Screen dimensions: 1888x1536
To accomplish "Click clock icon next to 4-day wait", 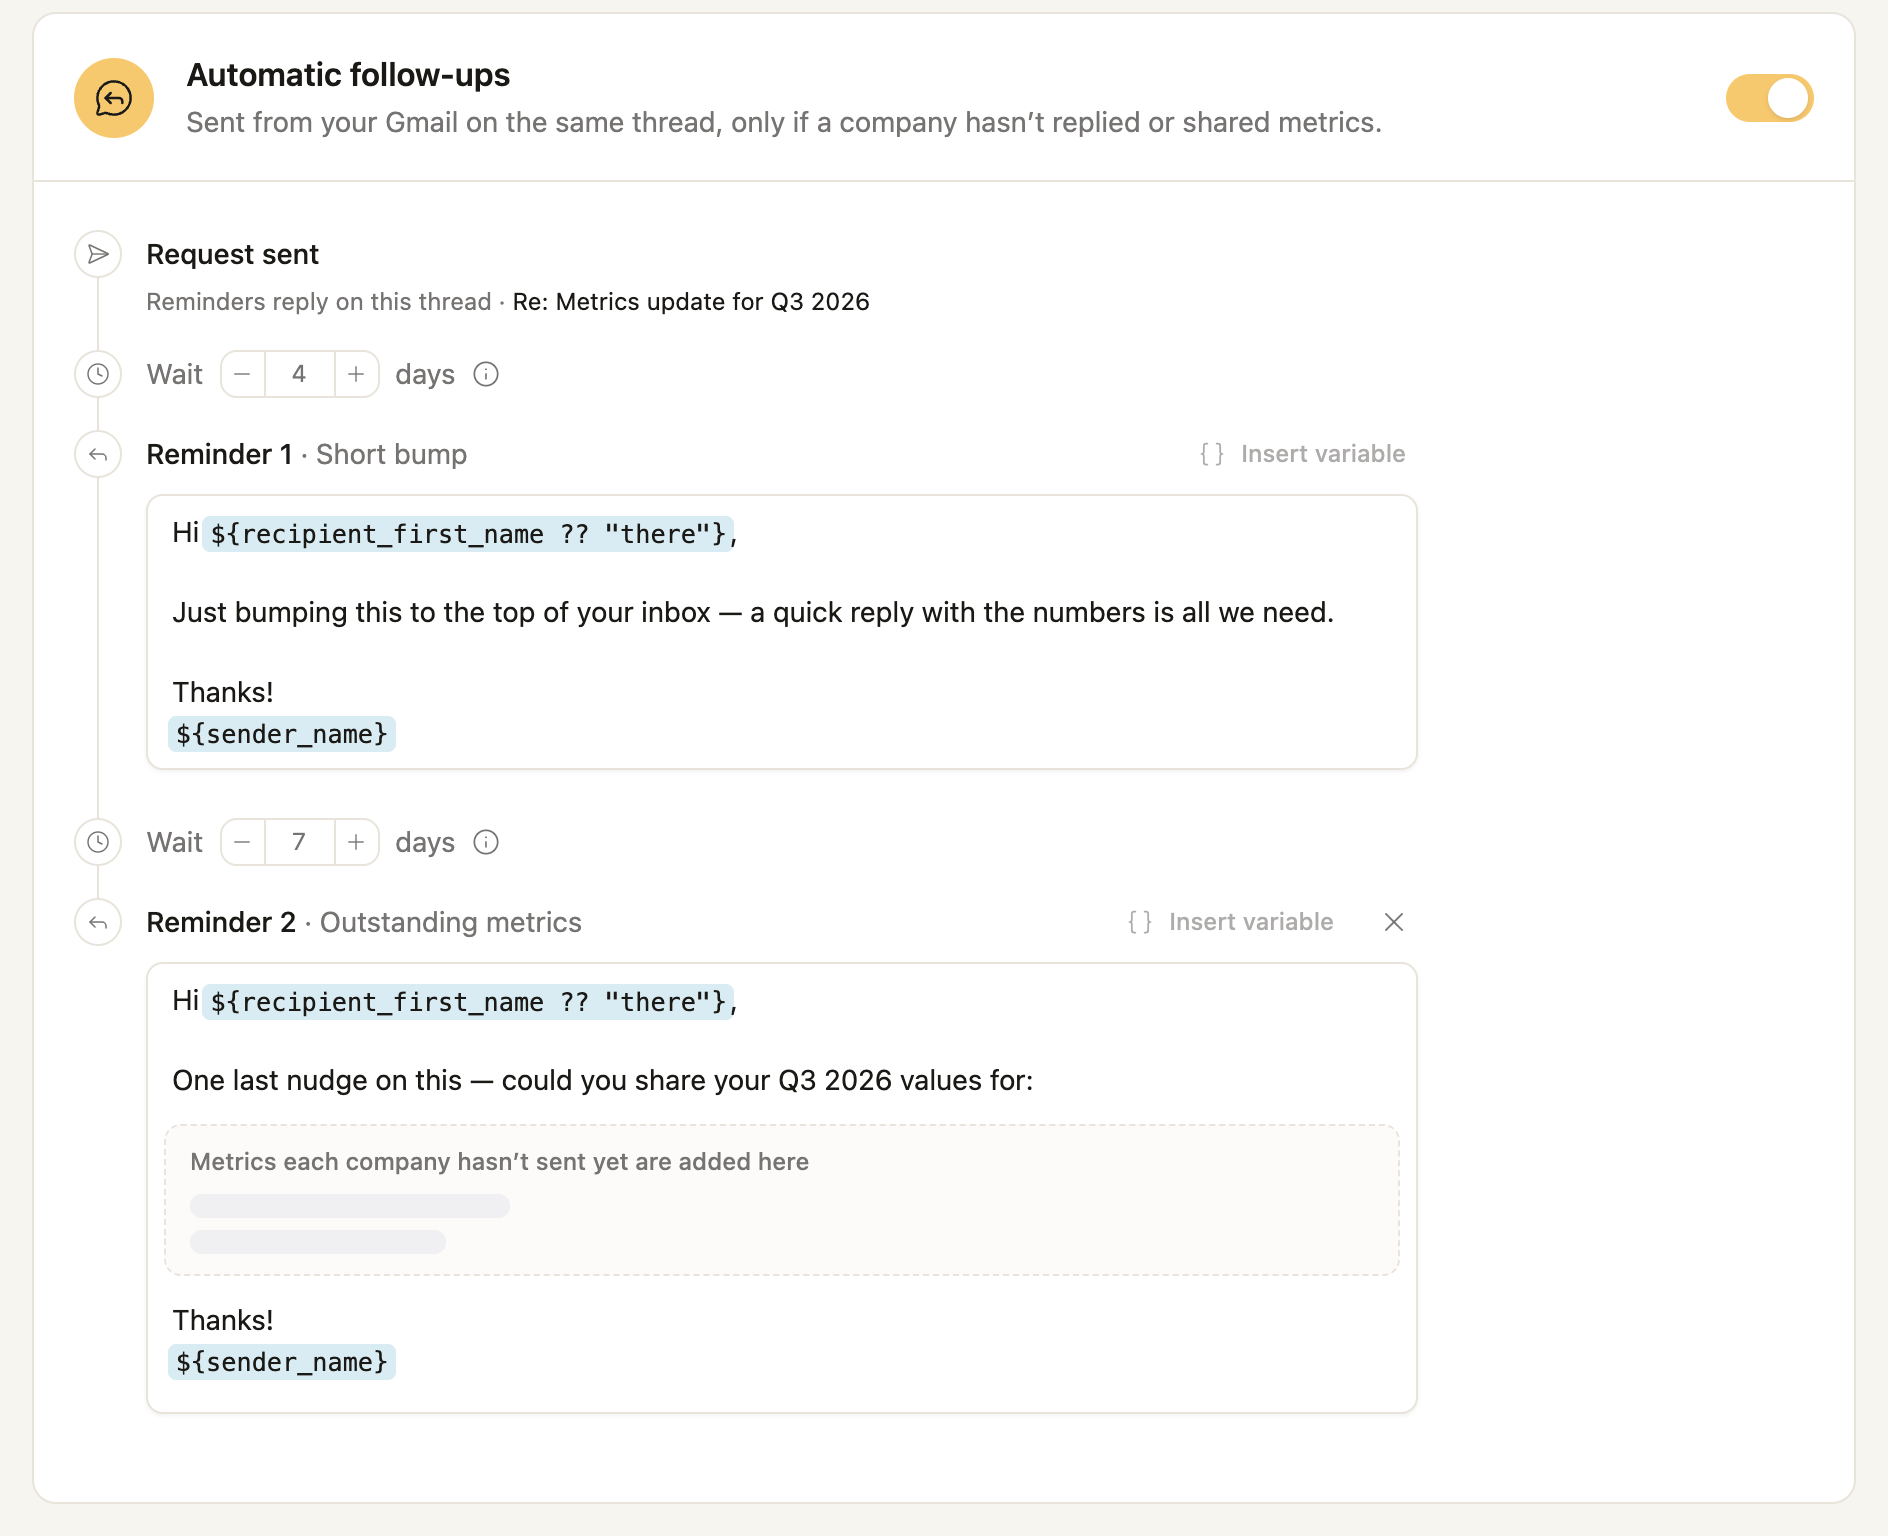I will (98, 374).
